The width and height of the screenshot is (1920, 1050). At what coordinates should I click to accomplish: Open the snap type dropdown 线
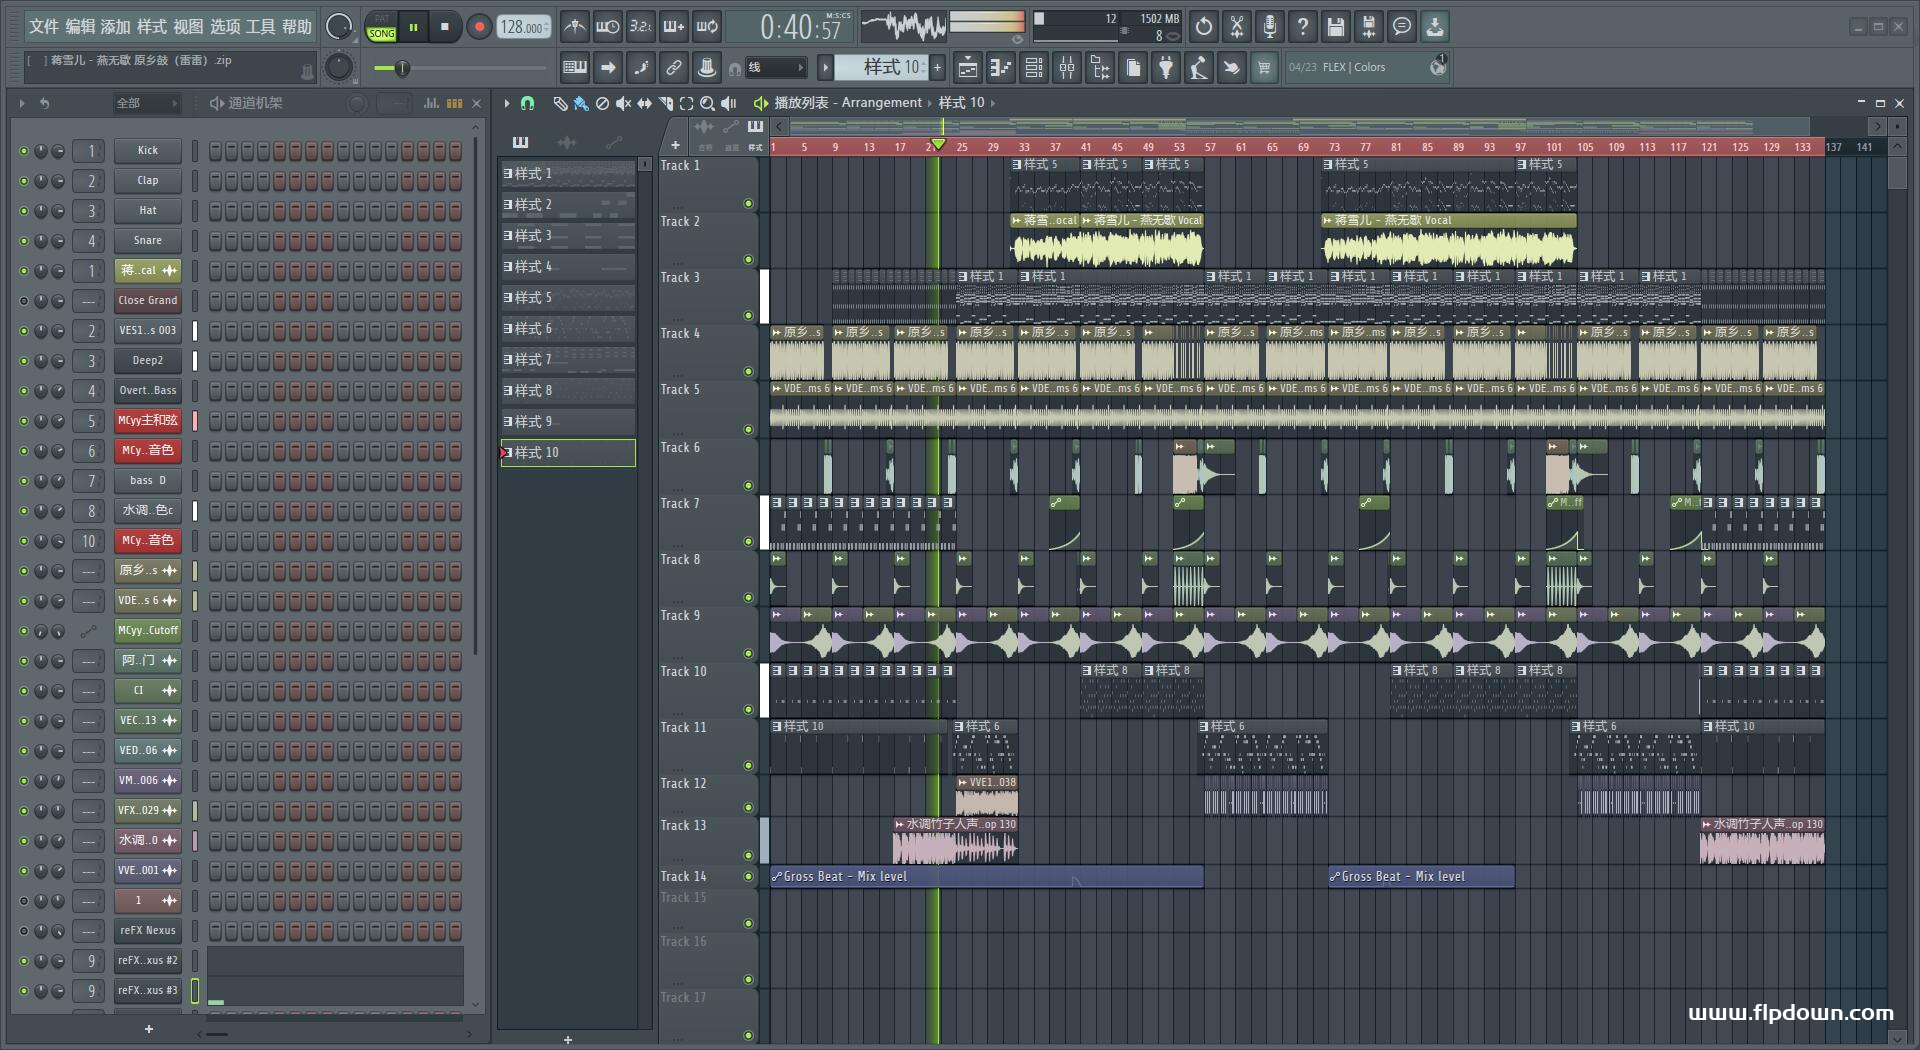click(777, 68)
